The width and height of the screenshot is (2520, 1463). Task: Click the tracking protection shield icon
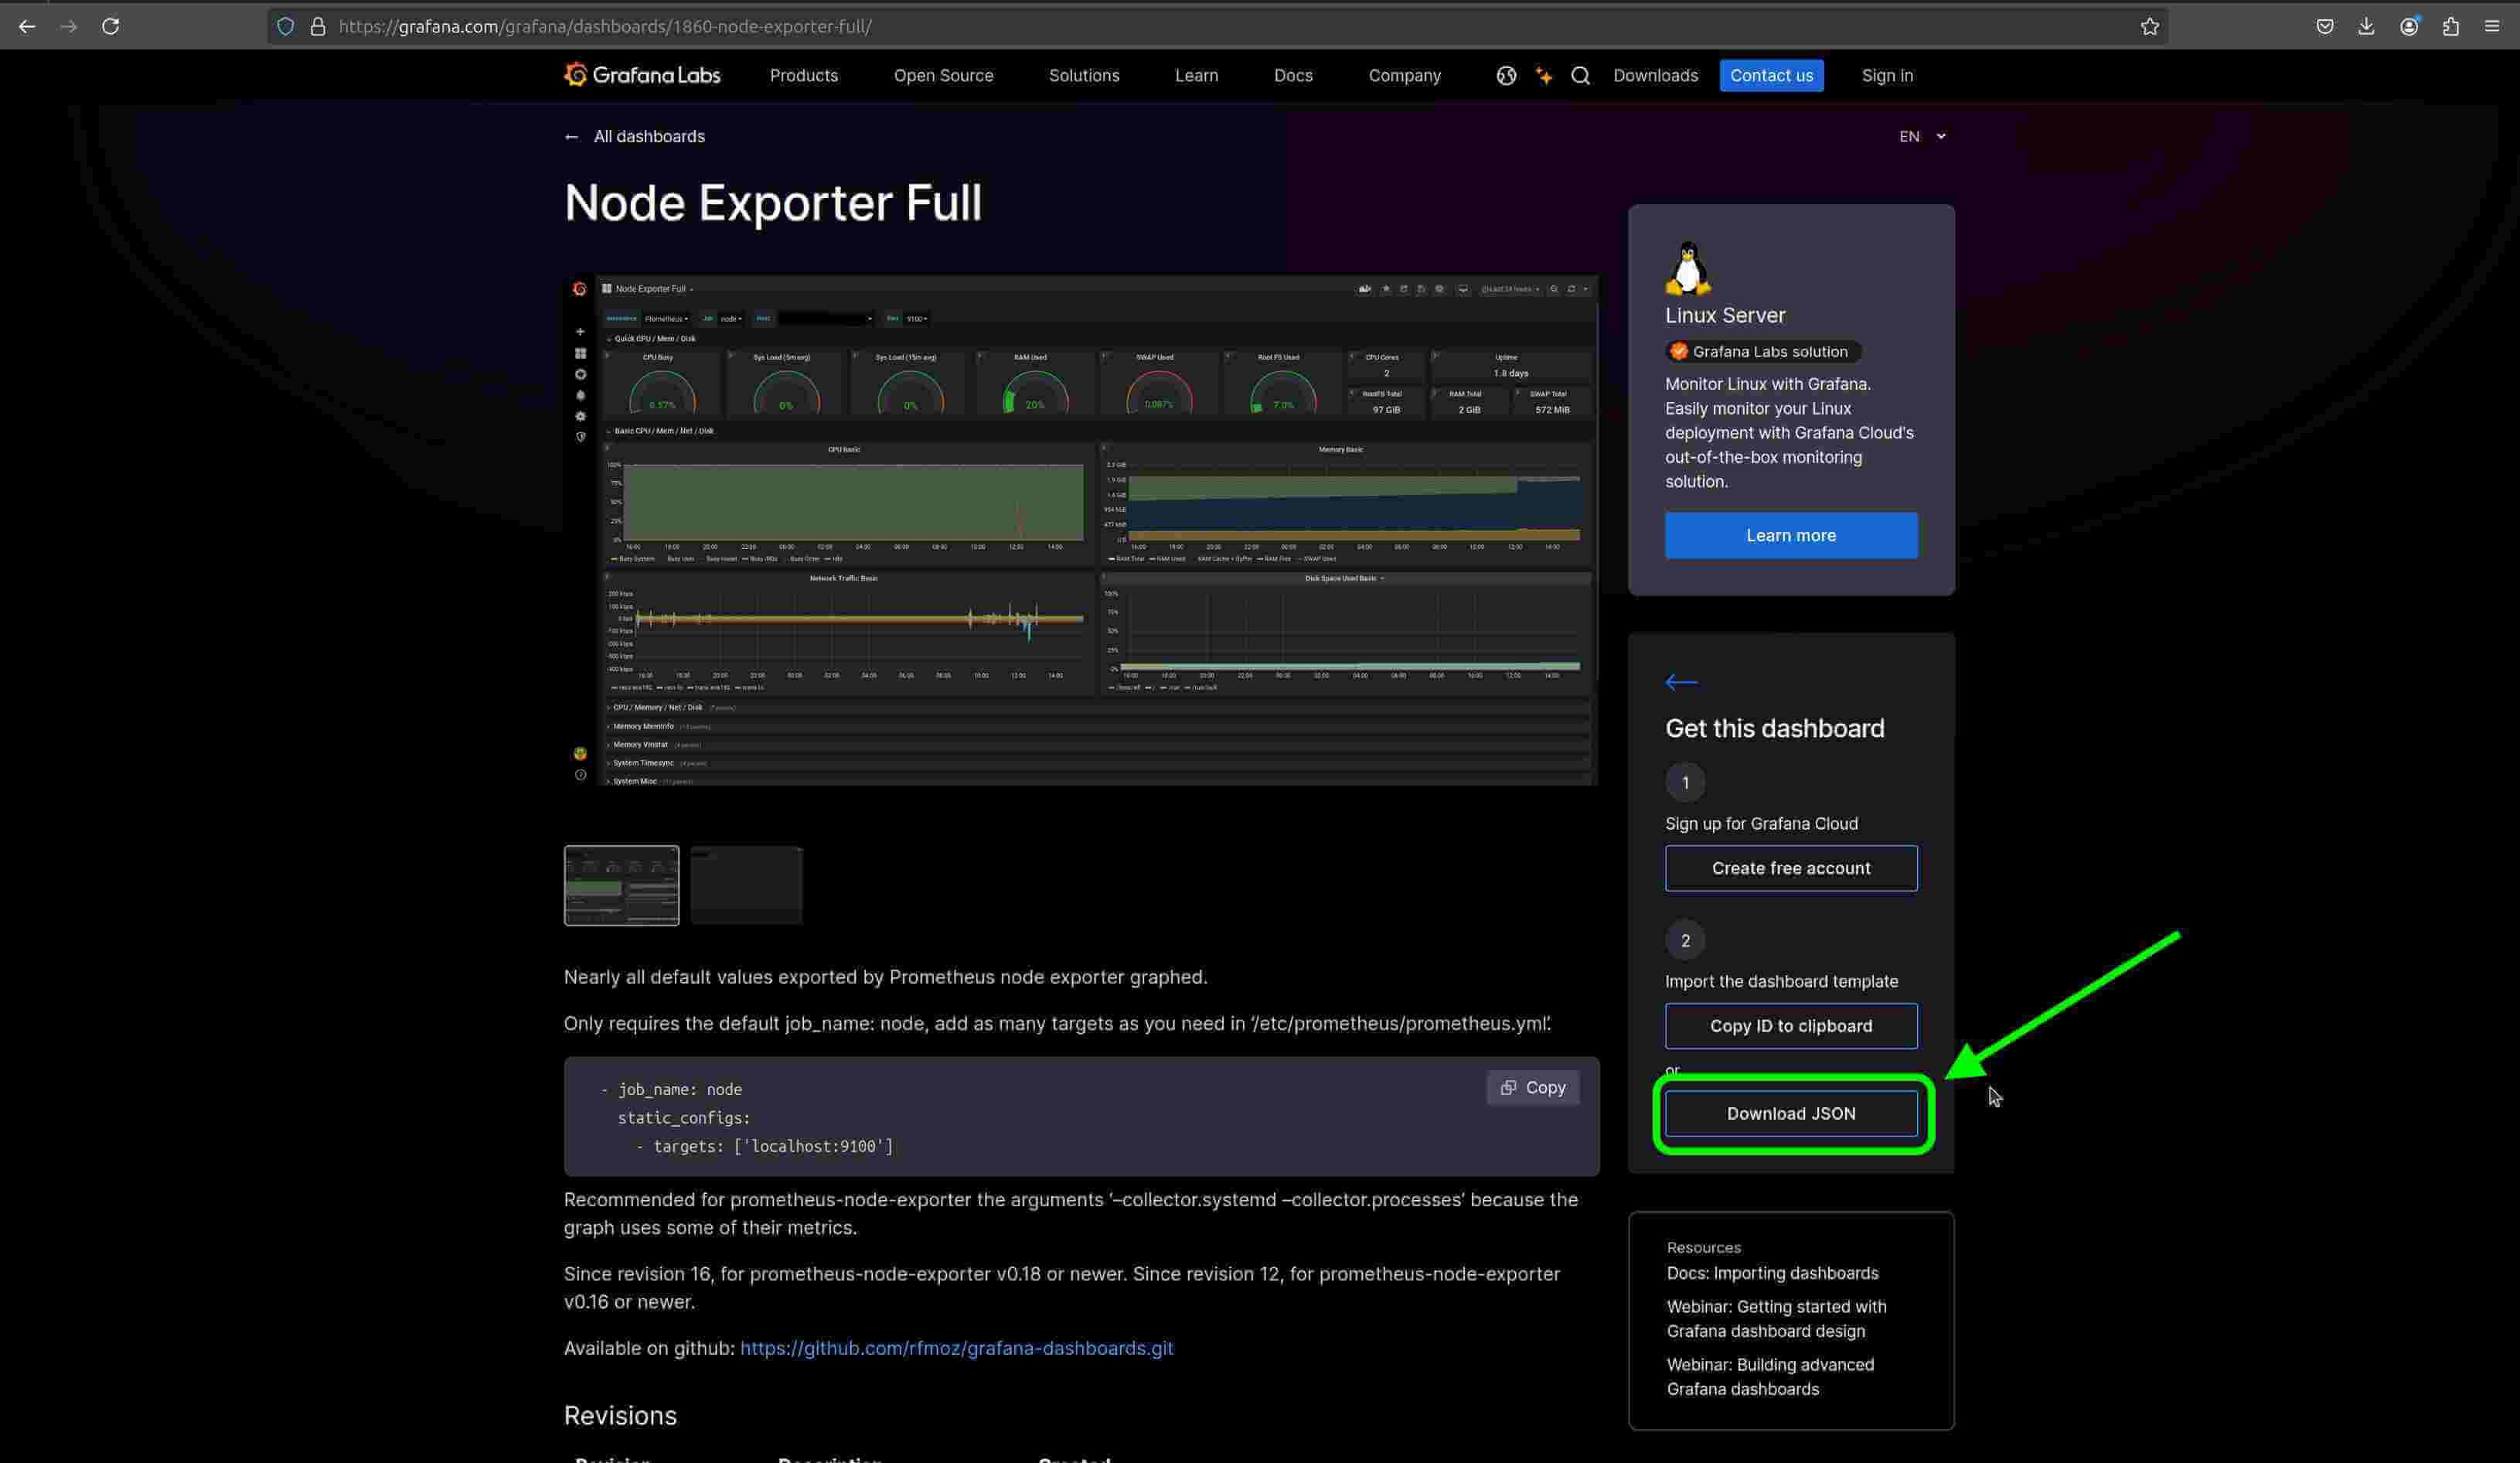tap(286, 26)
